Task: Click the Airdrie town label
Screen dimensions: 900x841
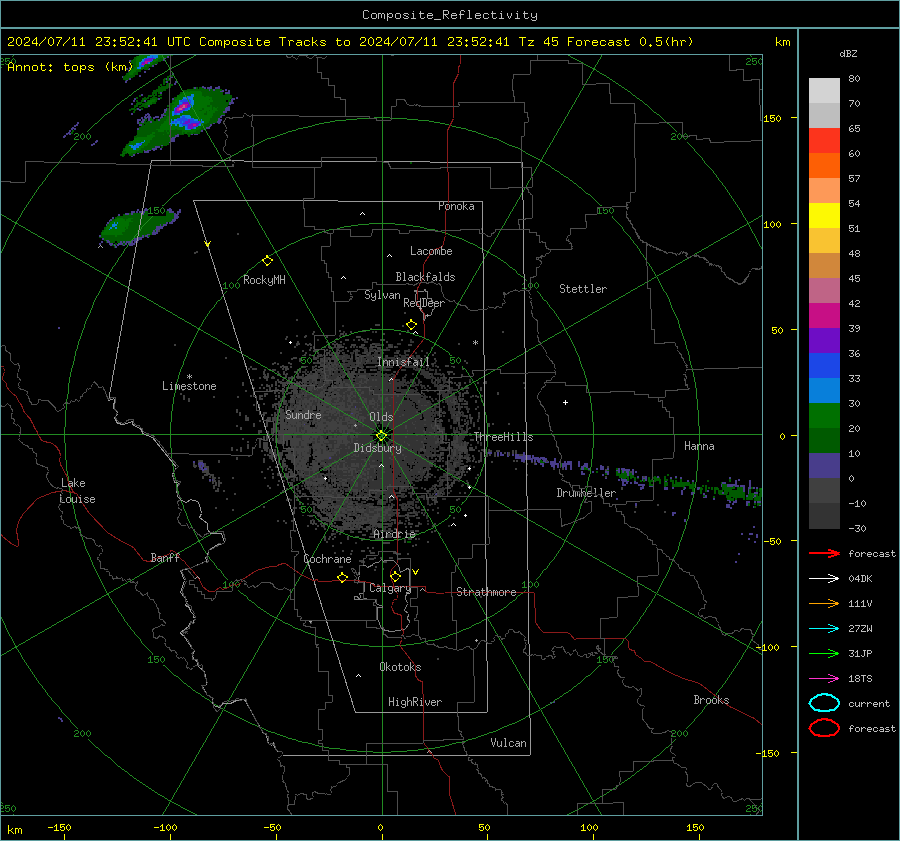Action: point(394,534)
